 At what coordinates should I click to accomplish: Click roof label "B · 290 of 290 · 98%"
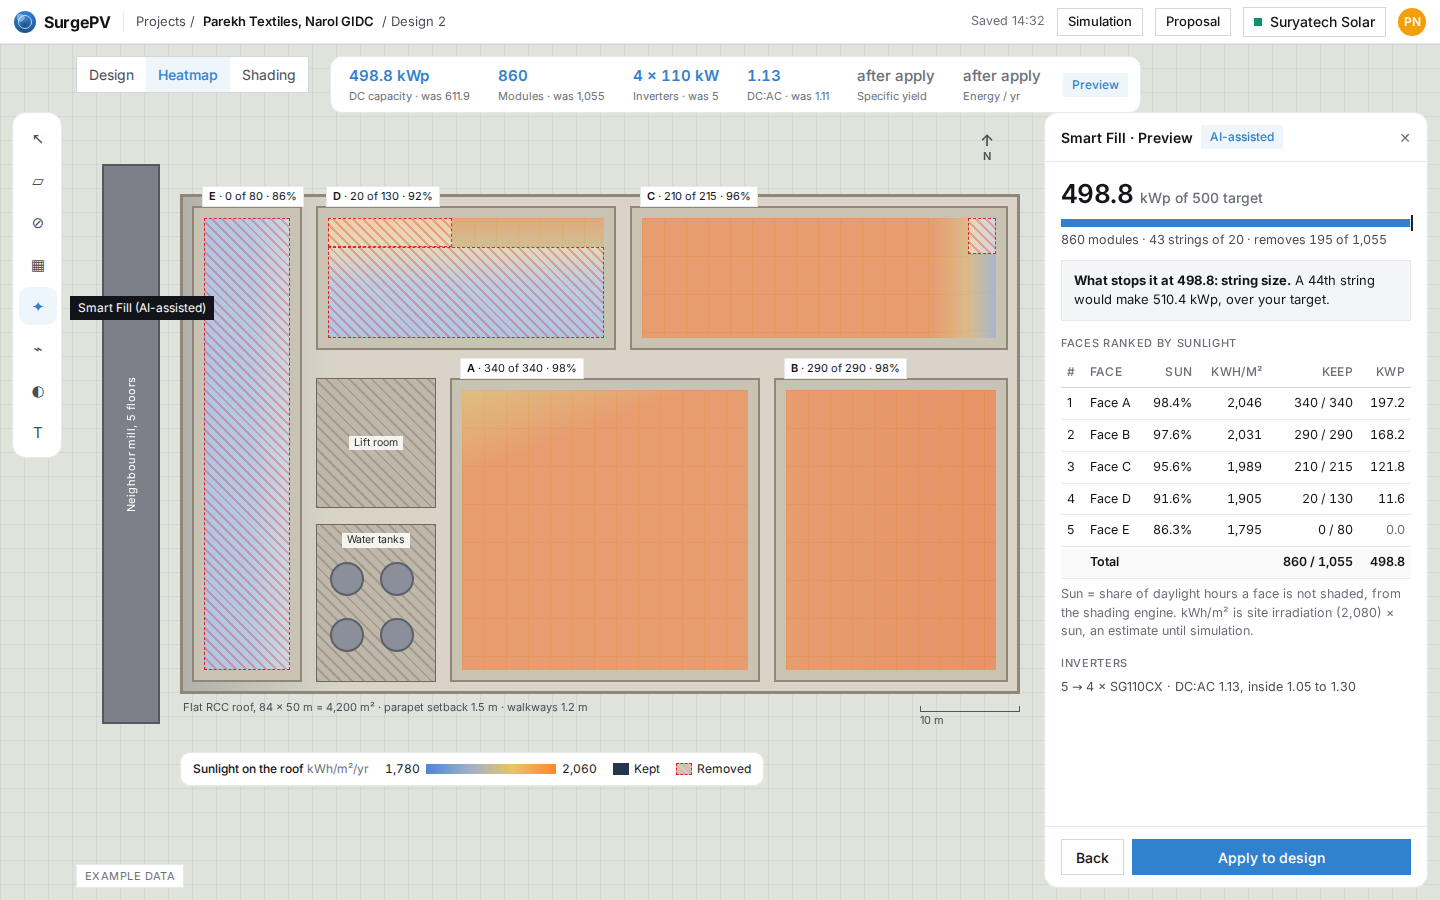[x=845, y=368]
